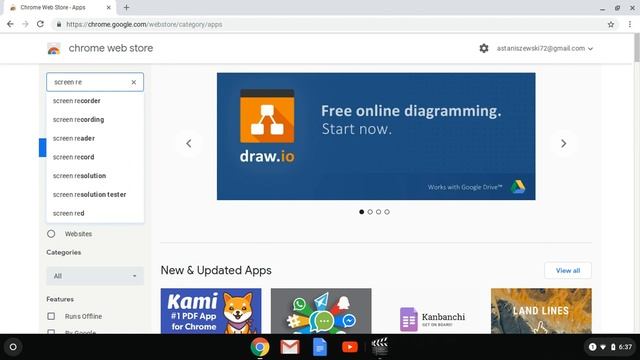Clear the search box with the X icon
This screenshot has width=640, height=360.
pyautogui.click(x=133, y=82)
